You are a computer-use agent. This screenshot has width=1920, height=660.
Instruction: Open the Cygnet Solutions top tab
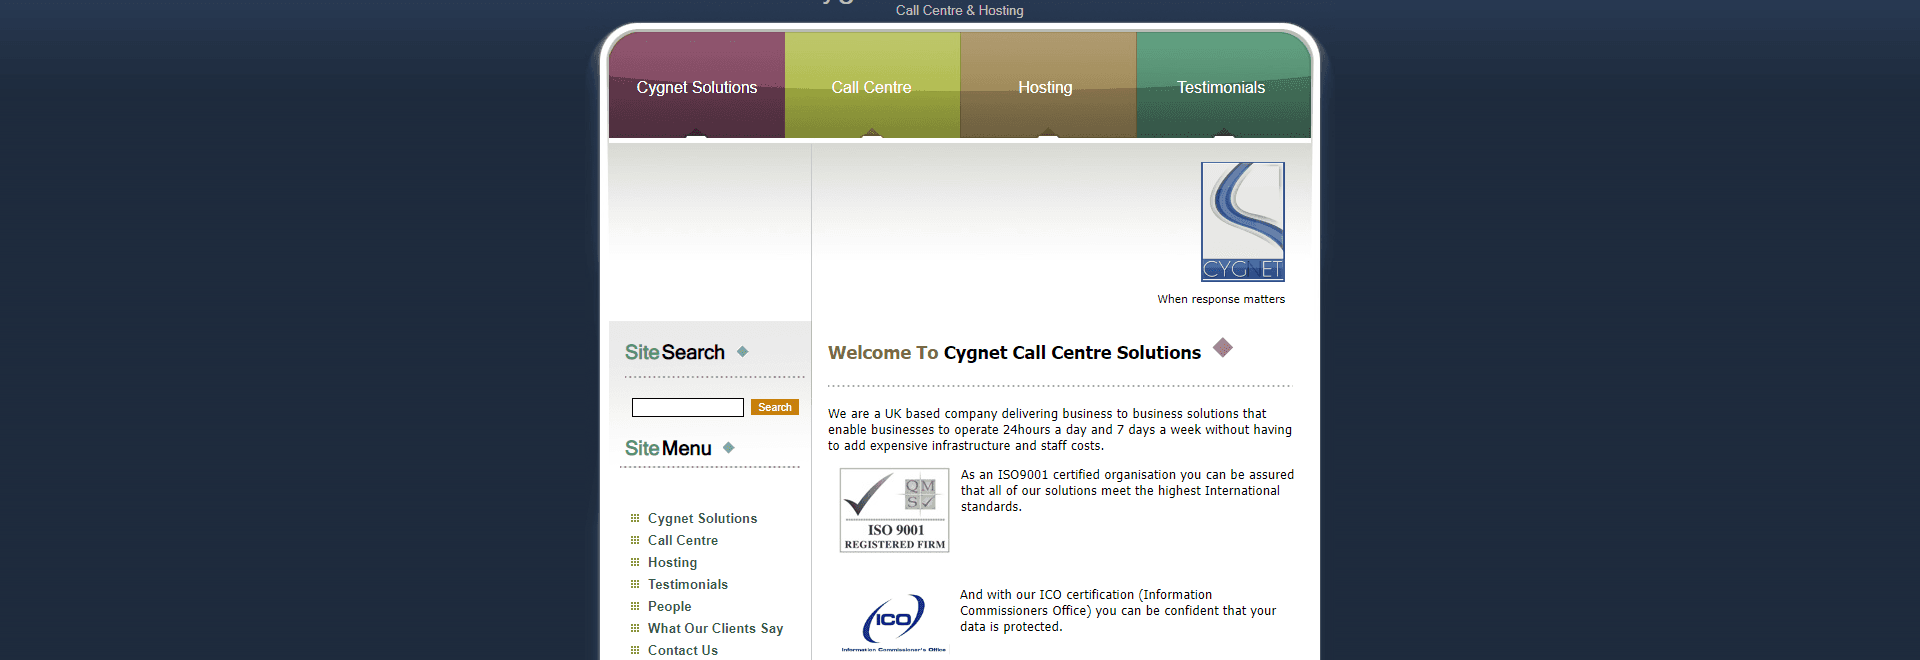pos(697,85)
